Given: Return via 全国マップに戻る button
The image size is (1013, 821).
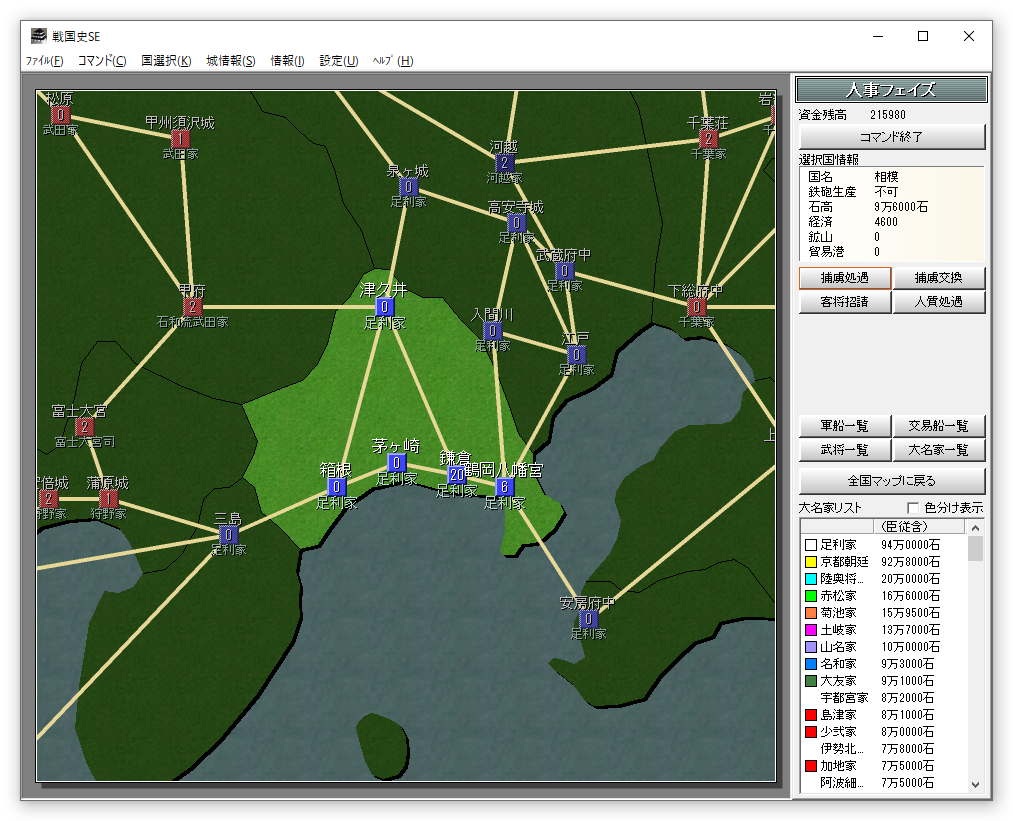Looking at the screenshot, I should [x=891, y=481].
